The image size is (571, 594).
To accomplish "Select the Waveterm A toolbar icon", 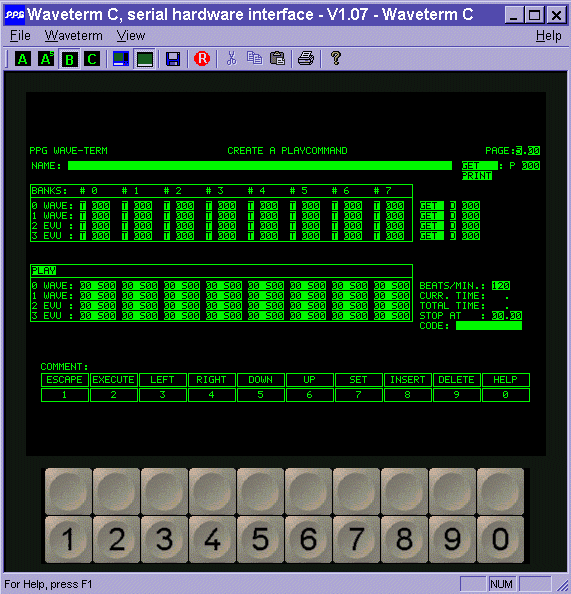I will tap(23, 59).
